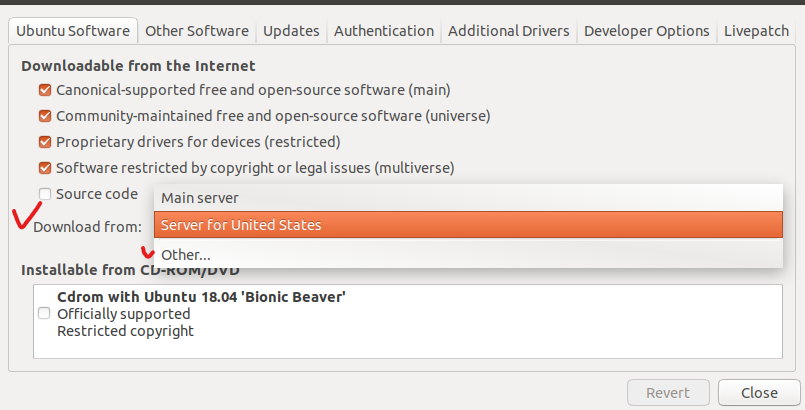Switch to the Other Software tab
This screenshot has width=805, height=410.
pyautogui.click(x=197, y=31)
